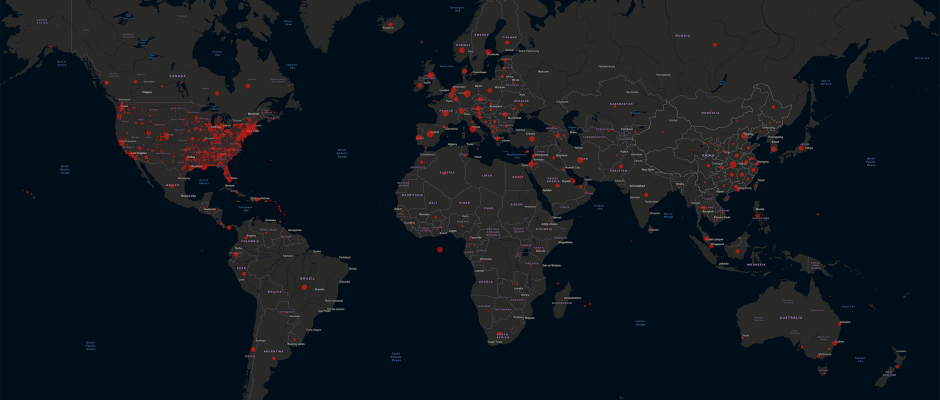Click the red marker in the Gulf of Guinea
The image size is (940, 400).
coord(440,250)
